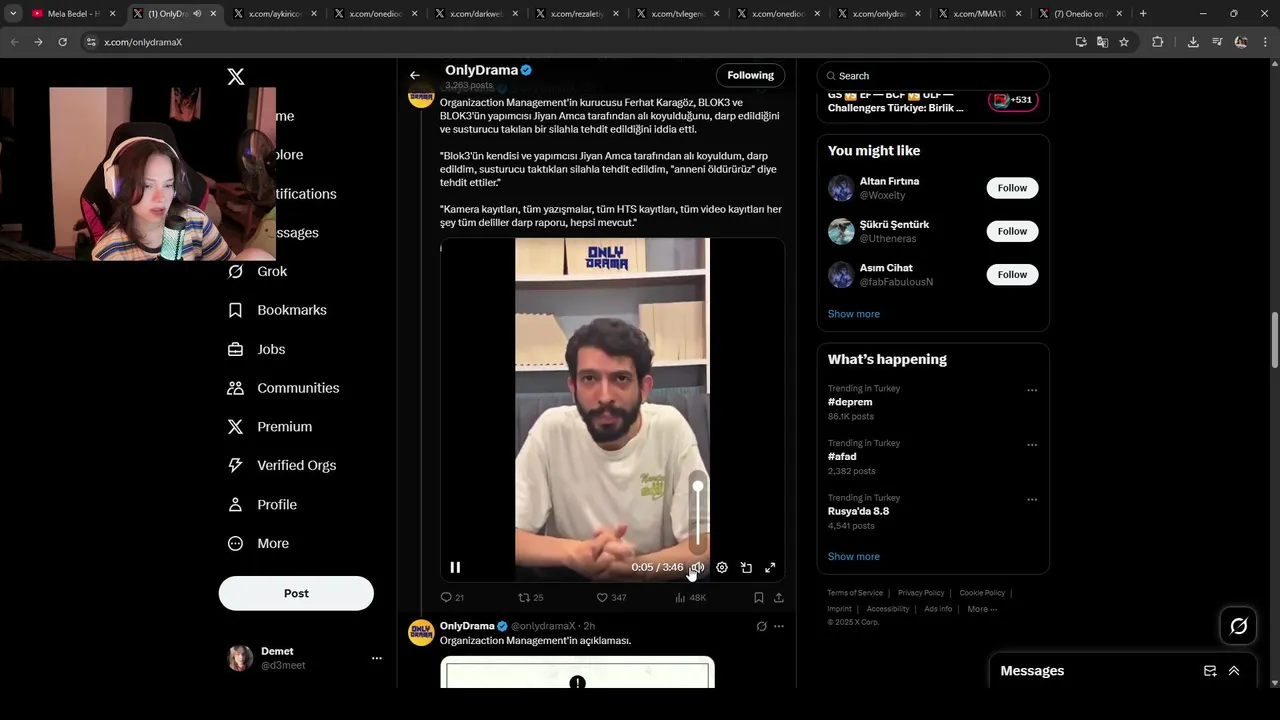Open a new browser tab

point(1143,14)
